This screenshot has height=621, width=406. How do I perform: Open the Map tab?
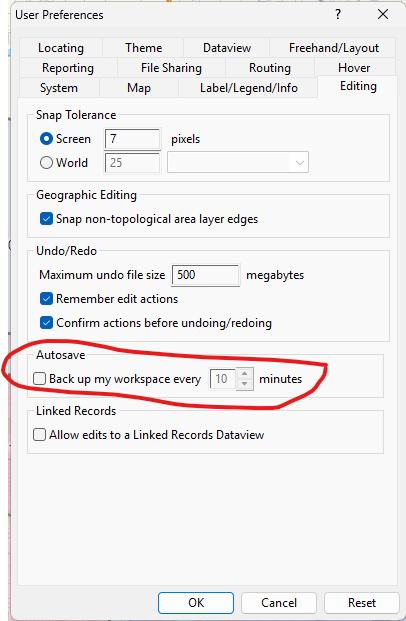coord(139,88)
